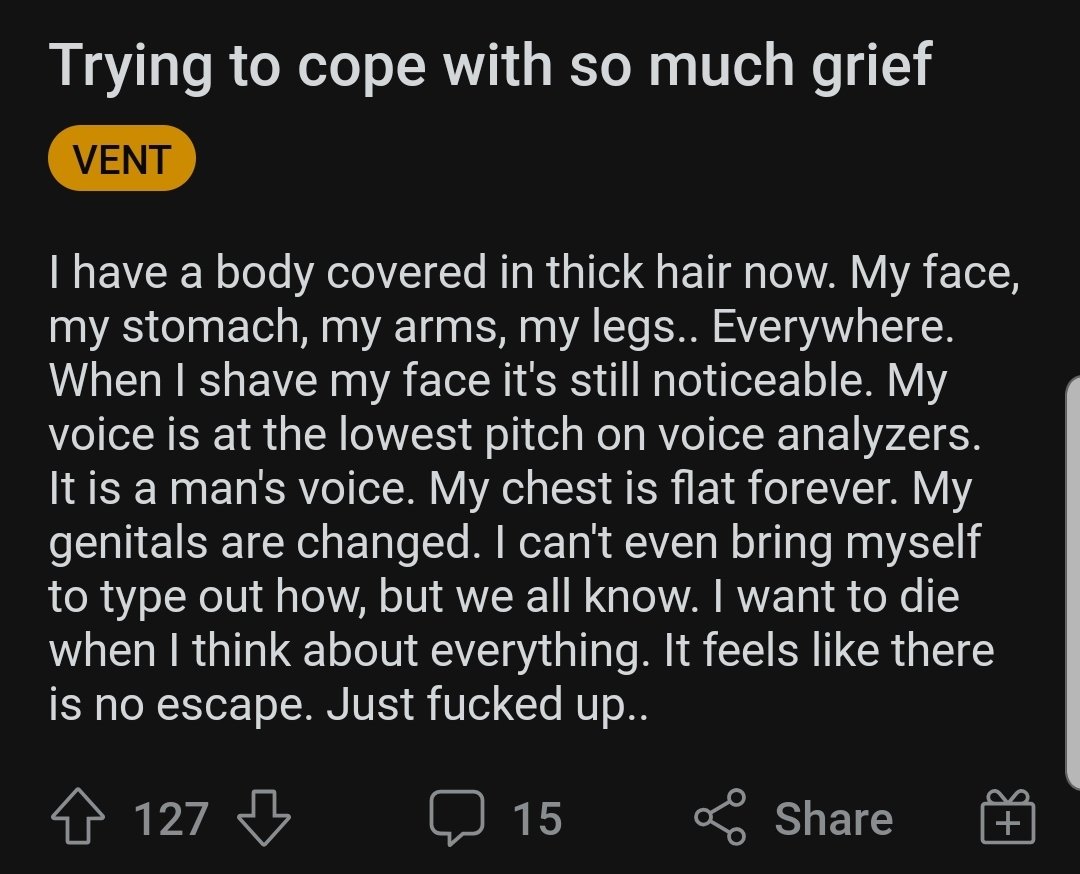The width and height of the screenshot is (1080, 874).
Task: Tap the share arrow icon
Action: (x=720, y=819)
